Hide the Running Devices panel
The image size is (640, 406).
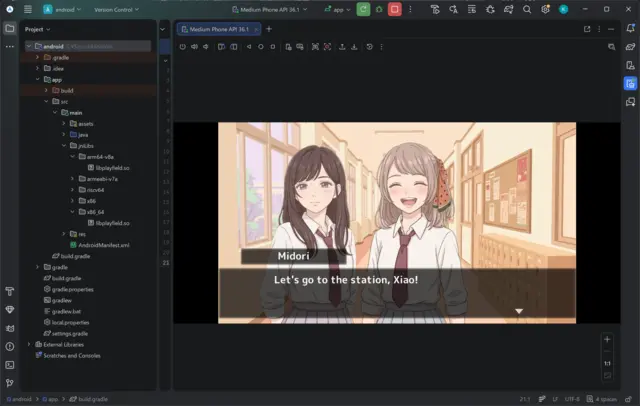[611, 29]
